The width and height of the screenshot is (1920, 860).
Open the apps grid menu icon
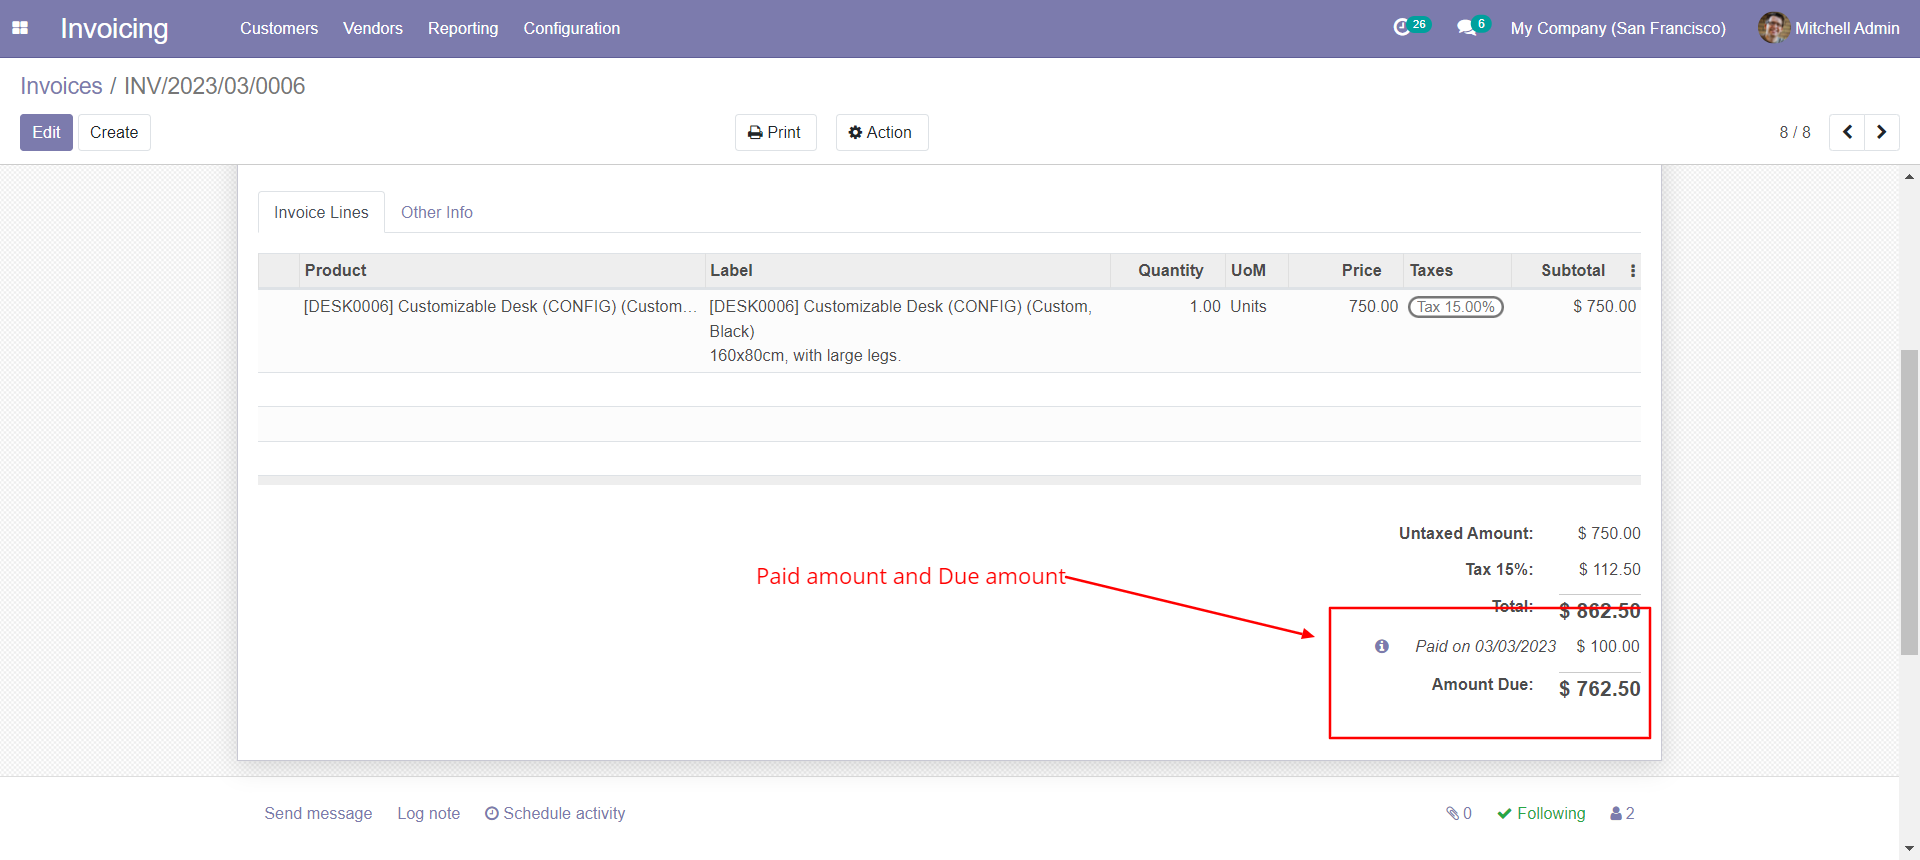[x=20, y=28]
